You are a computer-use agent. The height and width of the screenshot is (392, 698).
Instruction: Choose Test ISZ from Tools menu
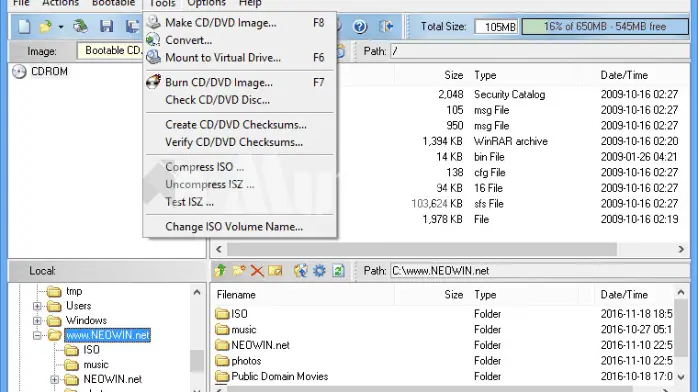pos(240,202)
